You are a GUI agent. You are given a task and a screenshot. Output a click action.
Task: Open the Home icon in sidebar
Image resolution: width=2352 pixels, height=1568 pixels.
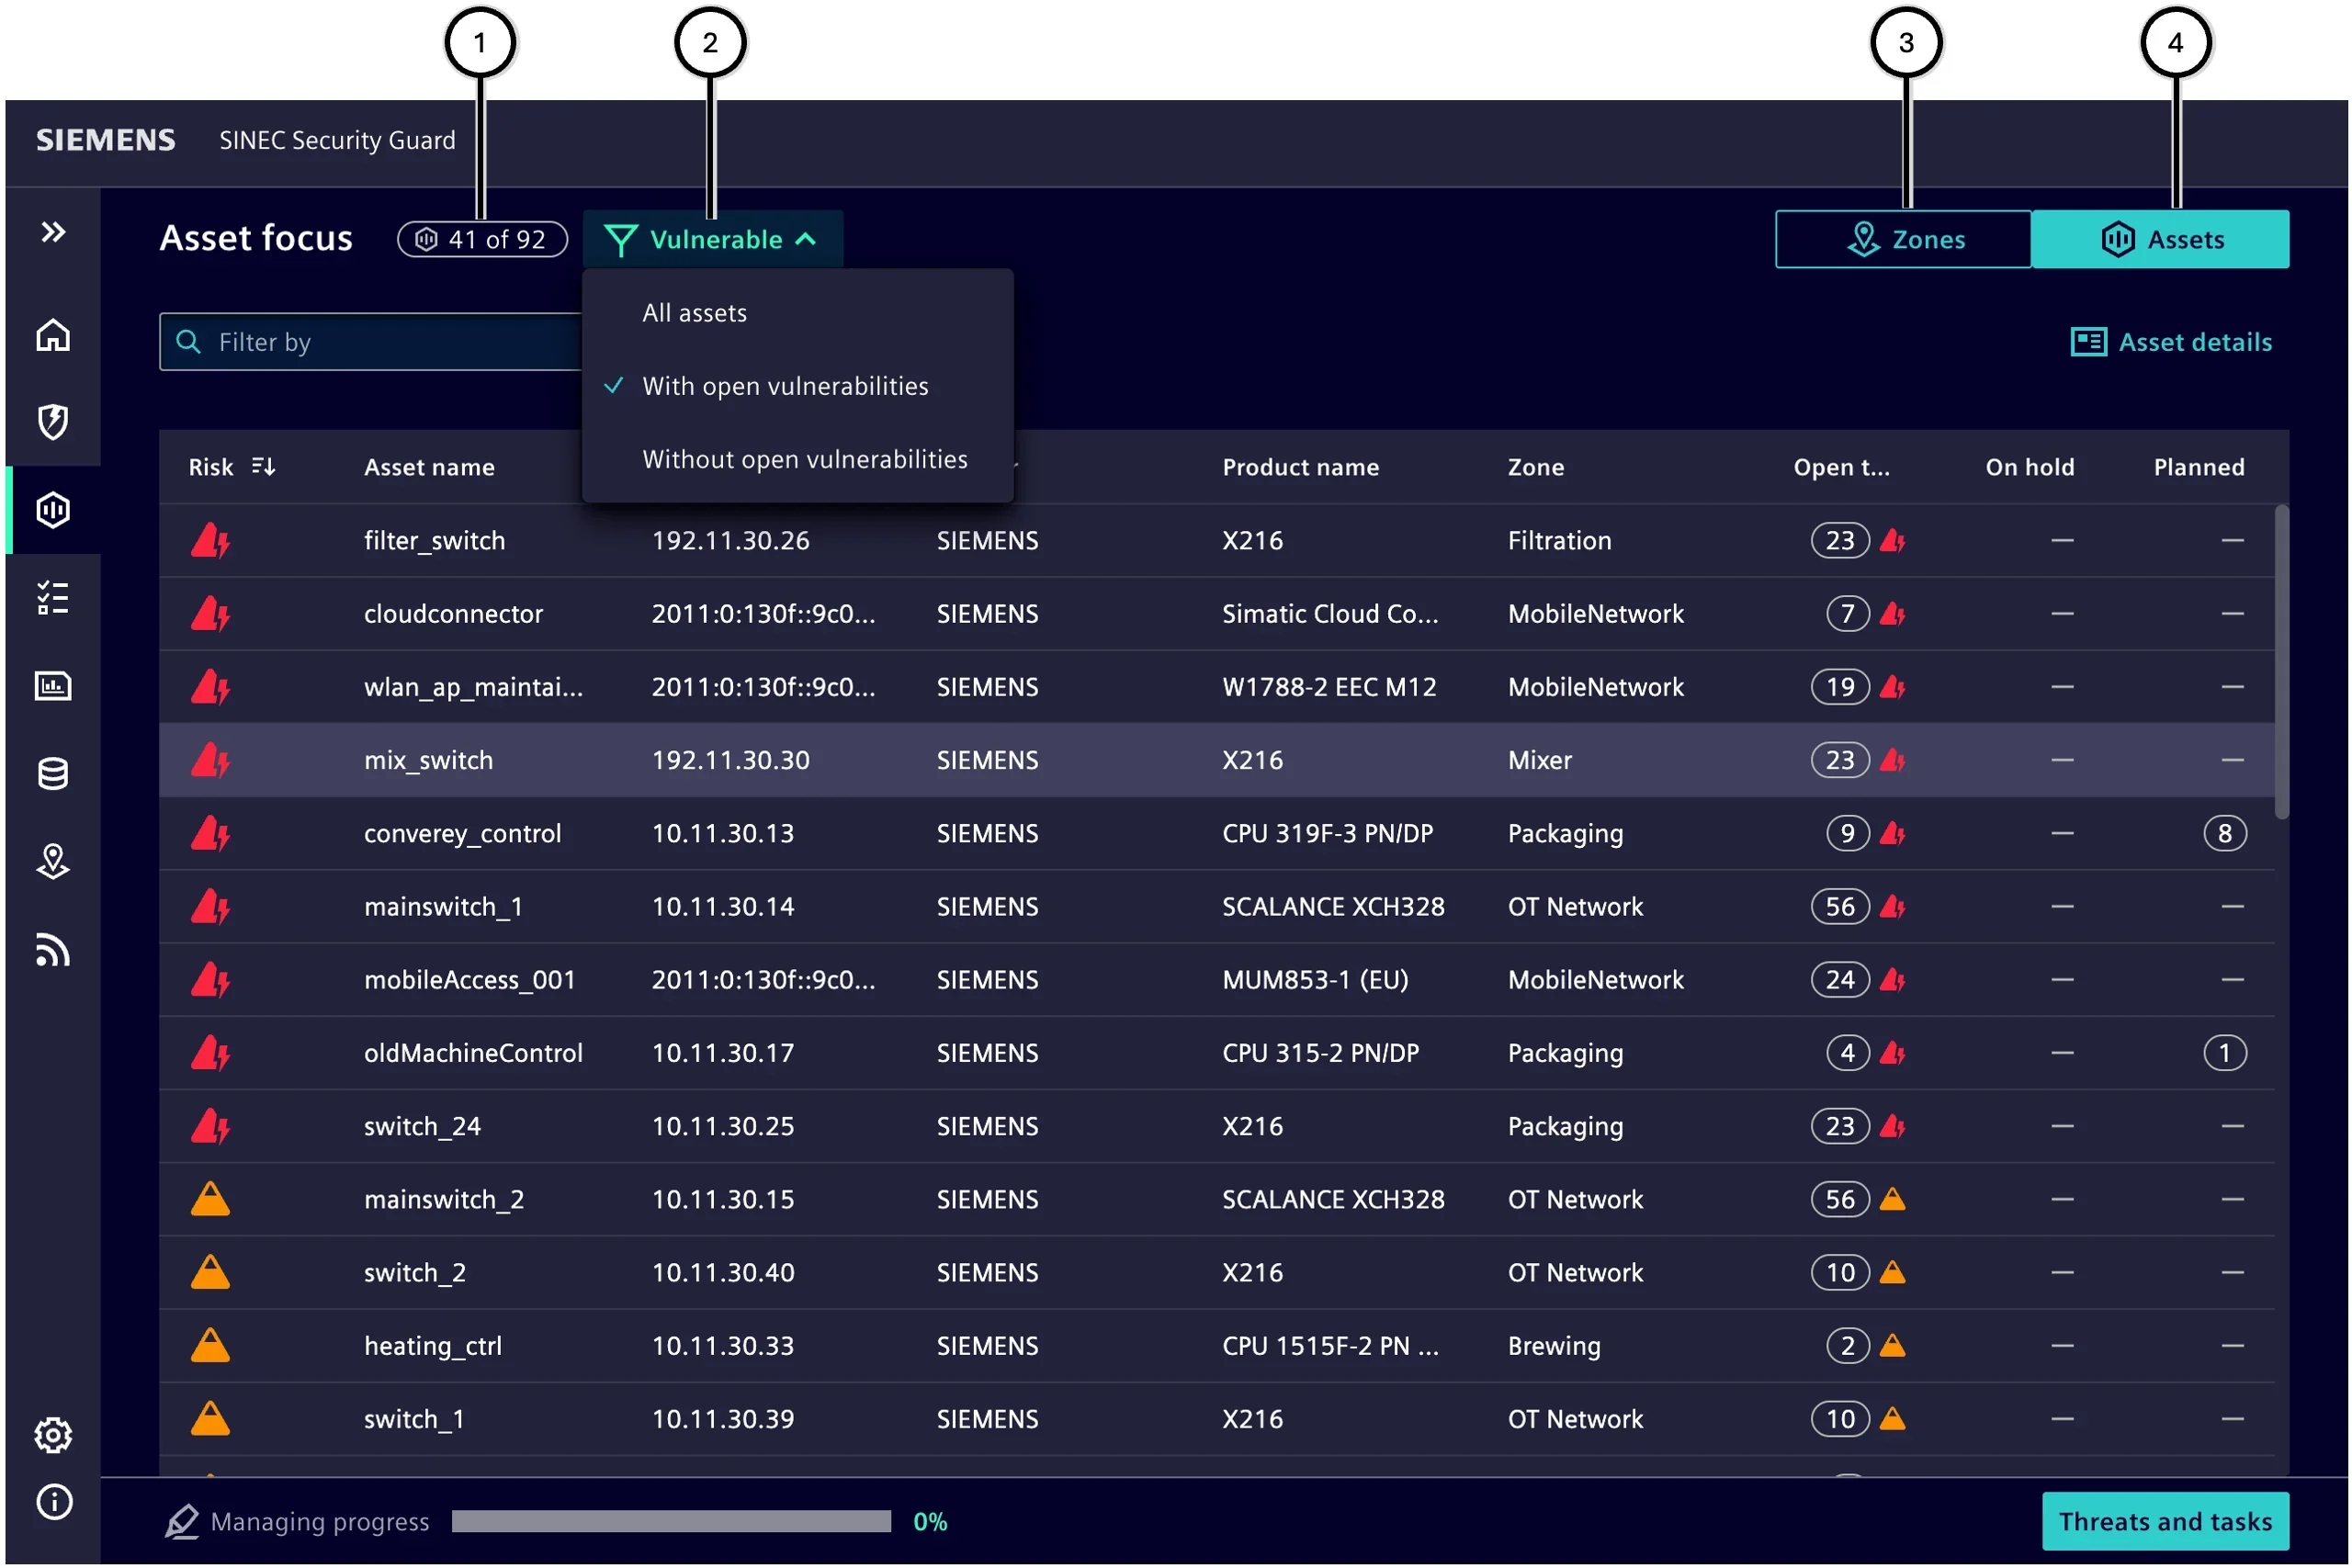[x=53, y=335]
